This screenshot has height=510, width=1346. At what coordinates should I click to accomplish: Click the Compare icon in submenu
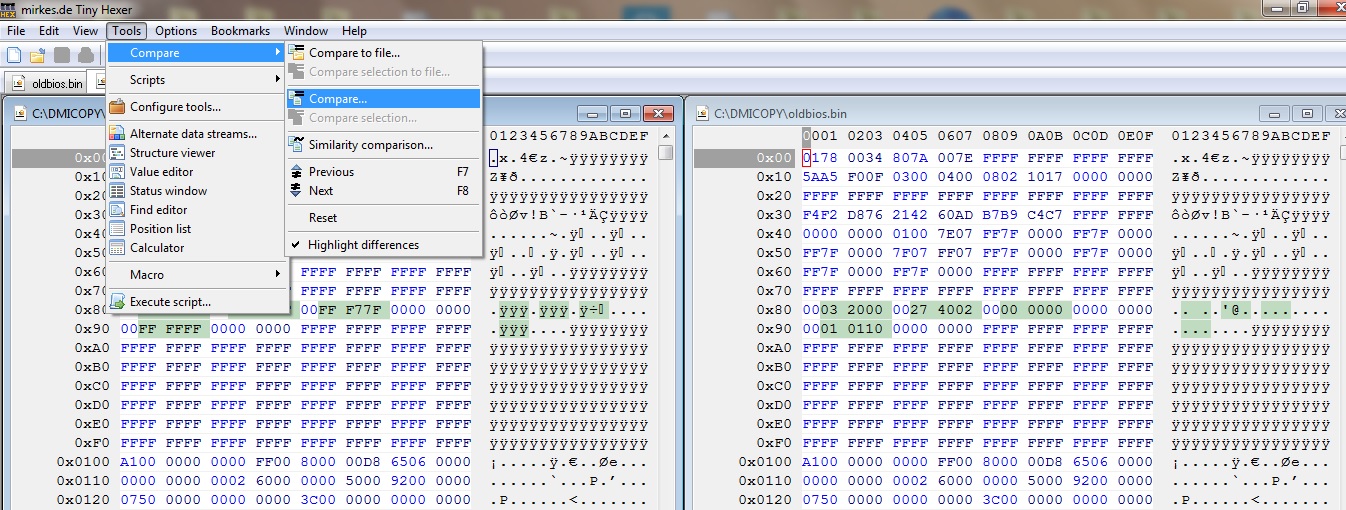click(x=297, y=99)
